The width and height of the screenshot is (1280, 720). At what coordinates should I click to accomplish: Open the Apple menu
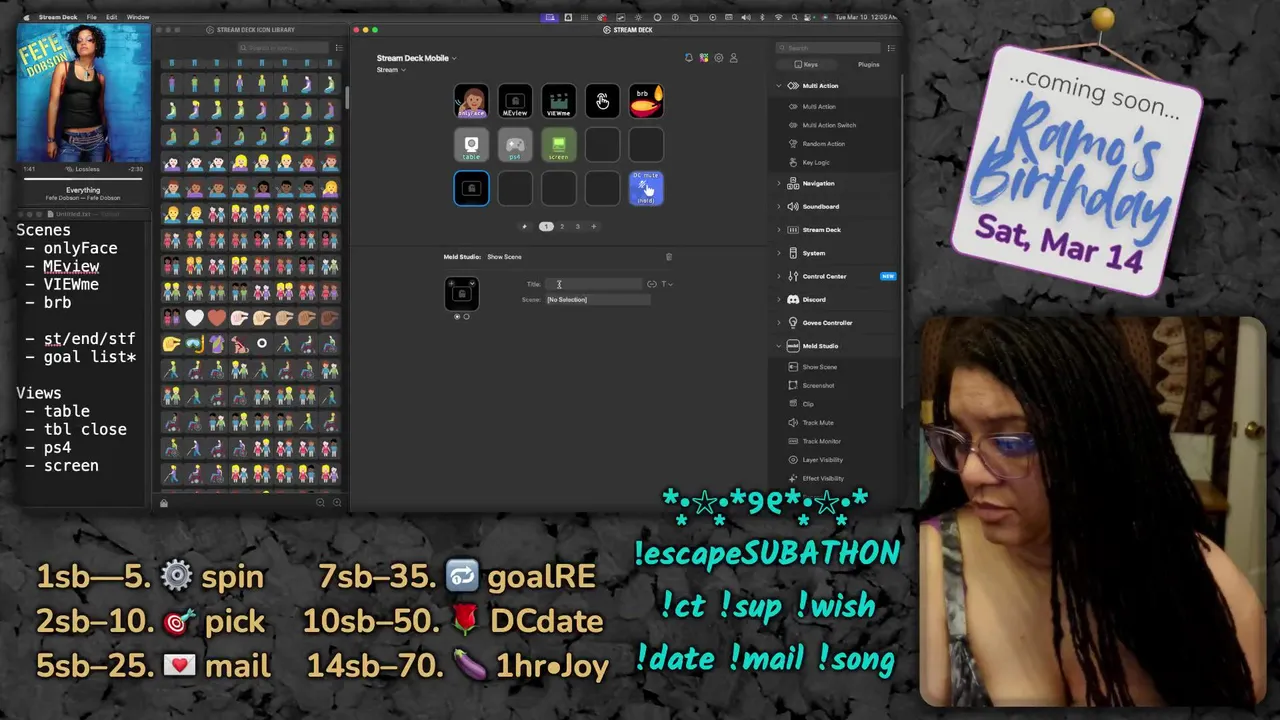point(26,17)
